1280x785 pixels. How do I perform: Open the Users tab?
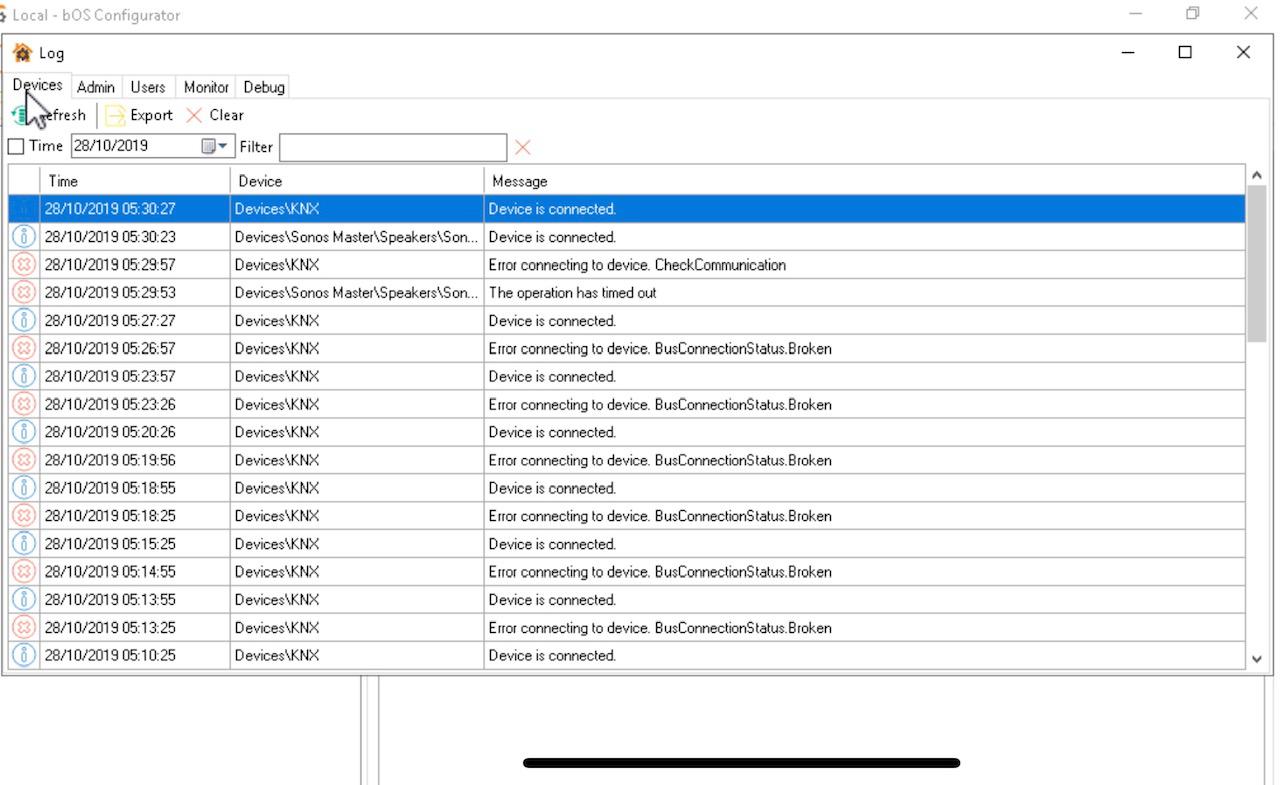click(148, 87)
